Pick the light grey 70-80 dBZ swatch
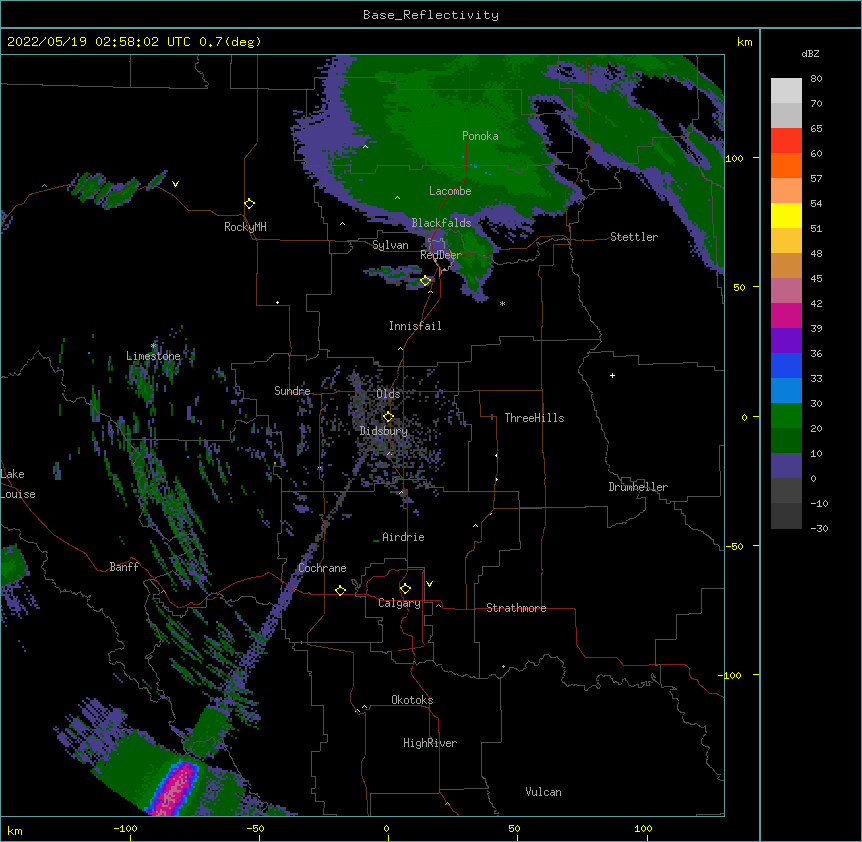 [x=786, y=91]
